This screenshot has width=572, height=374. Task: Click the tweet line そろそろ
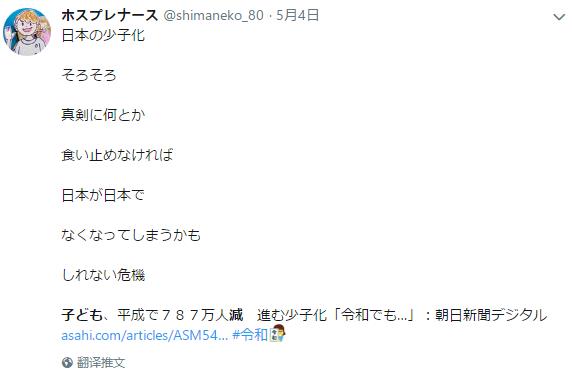(89, 75)
